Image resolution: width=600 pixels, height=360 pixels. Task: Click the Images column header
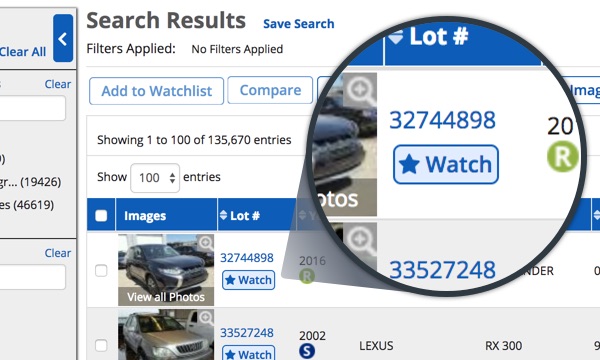coord(145,216)
